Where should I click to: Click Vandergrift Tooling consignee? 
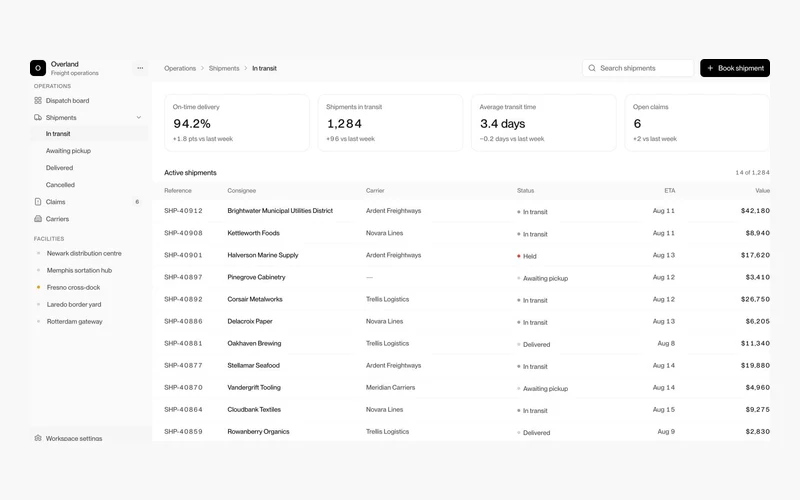(254, 388)
